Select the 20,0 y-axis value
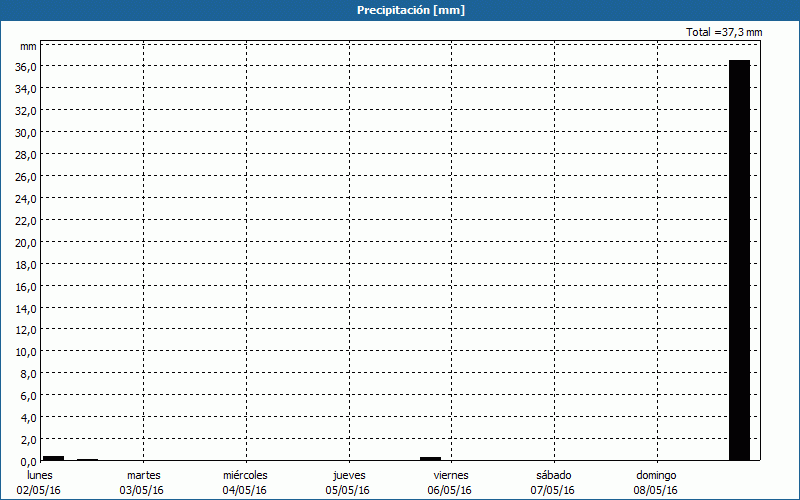 27,242
